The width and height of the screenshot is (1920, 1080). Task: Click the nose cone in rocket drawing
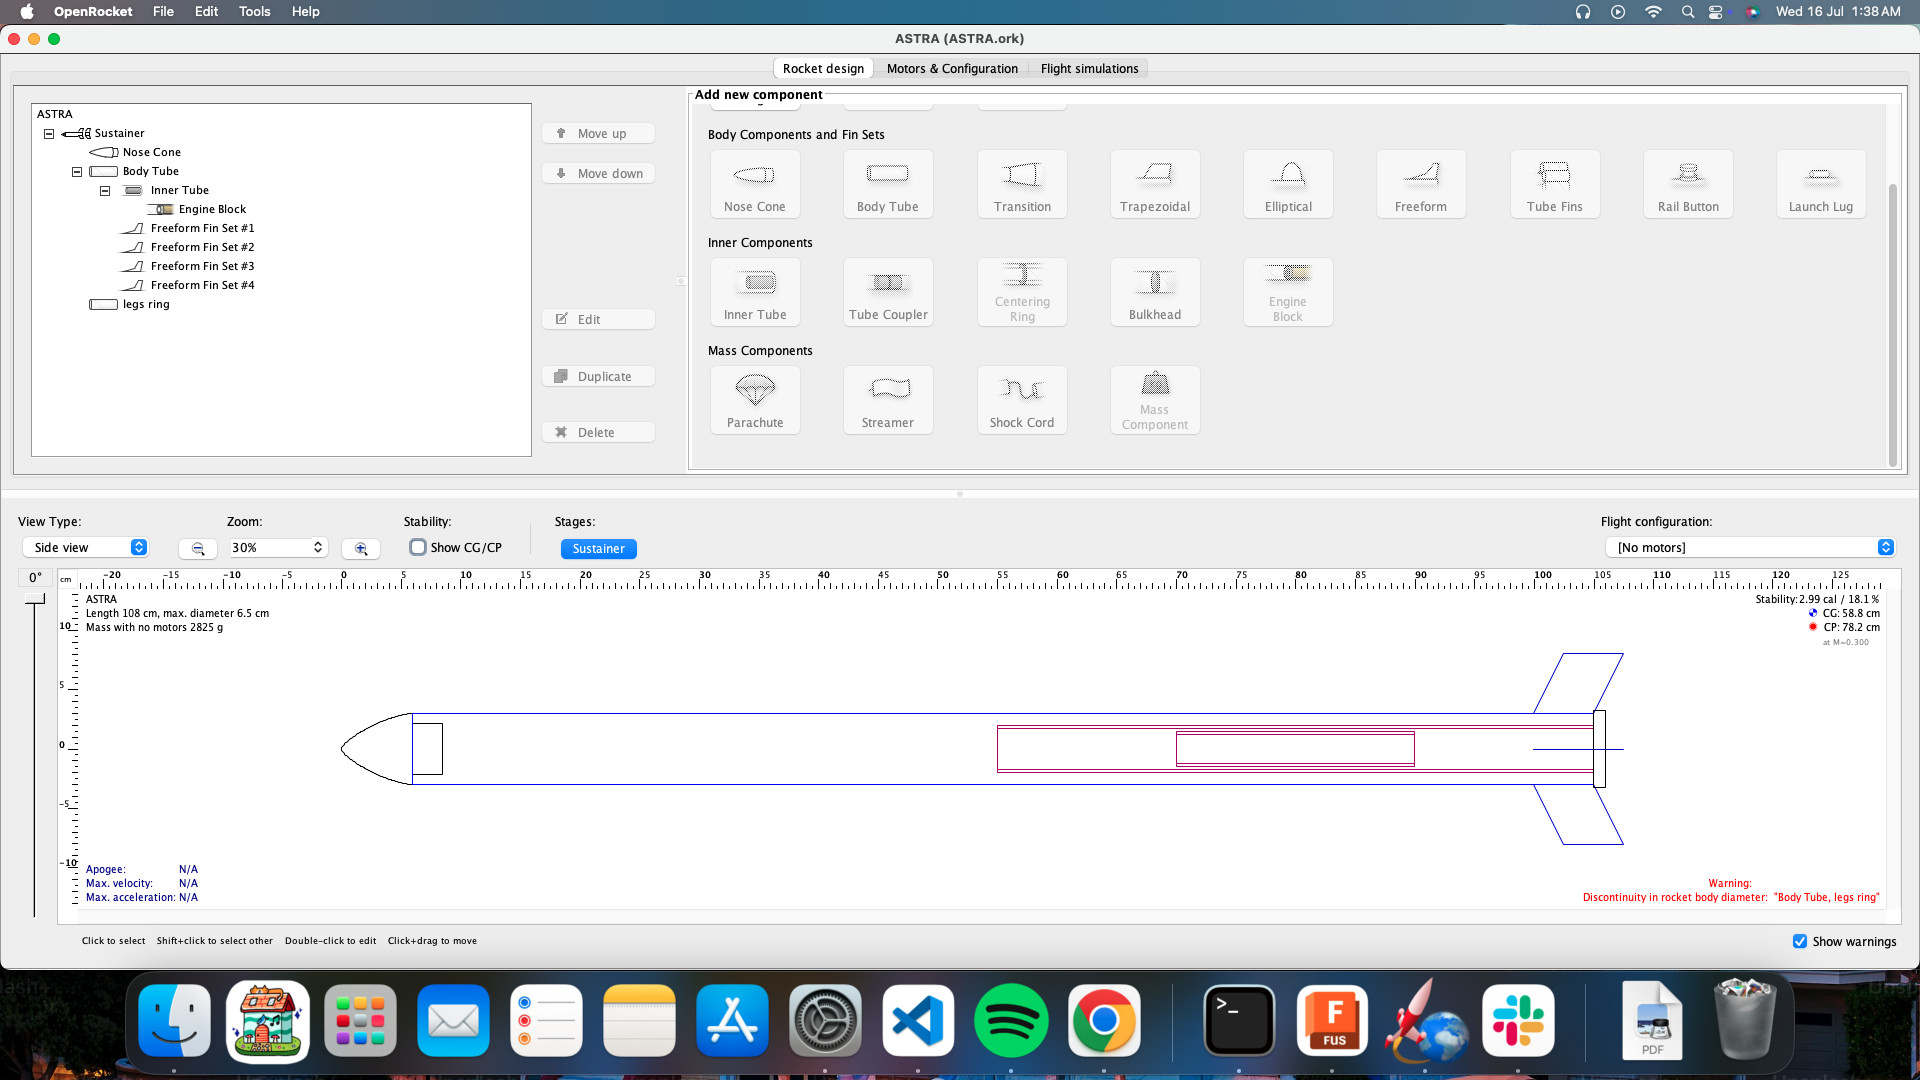(378, 749)
